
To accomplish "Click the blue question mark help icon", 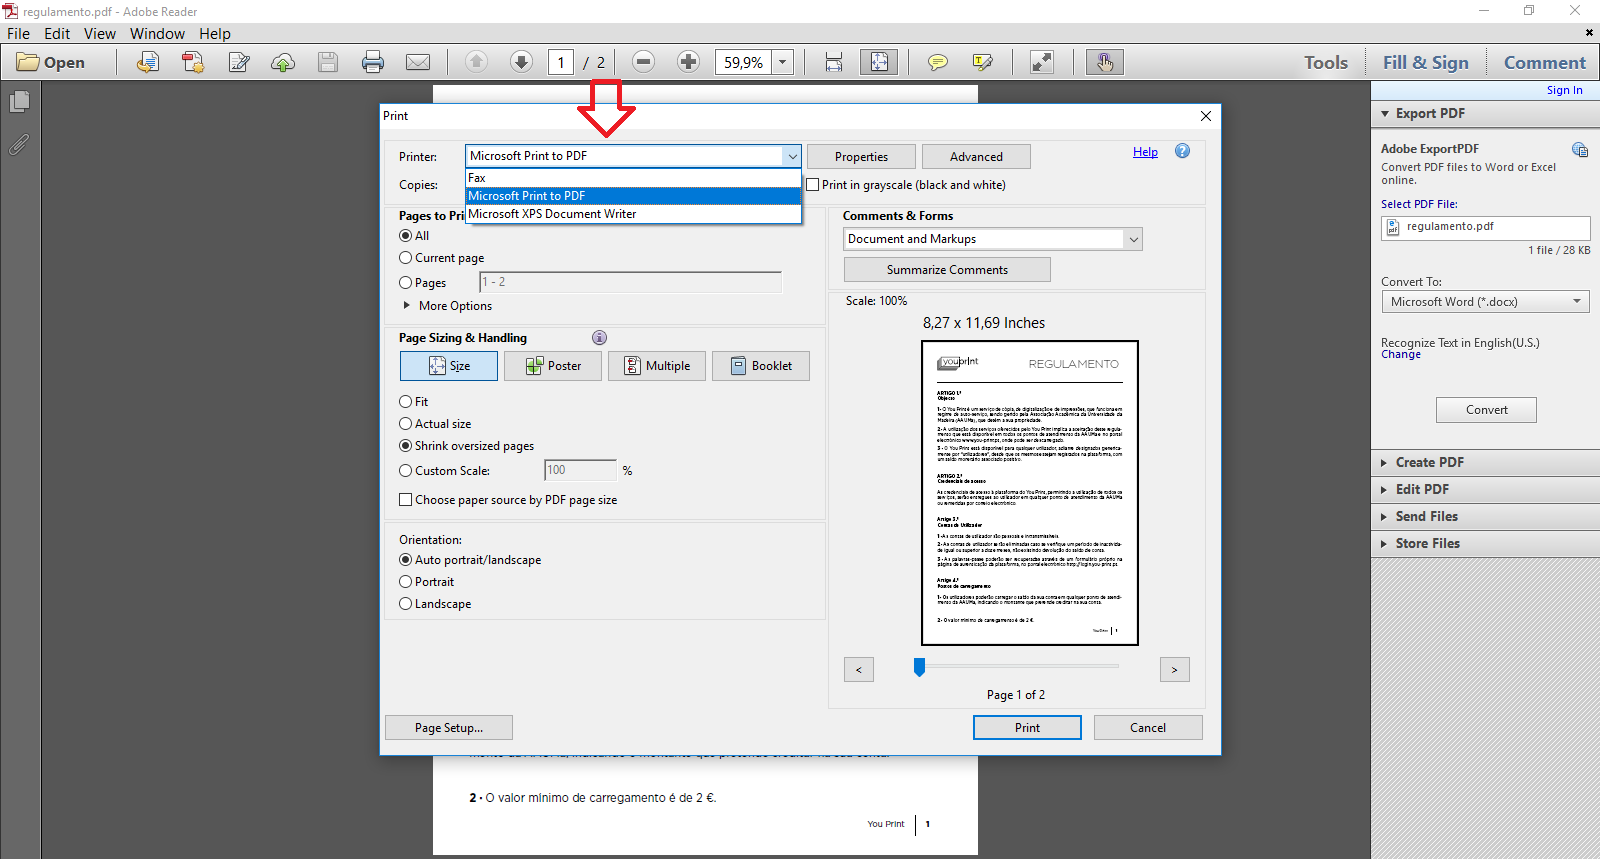I will click(x=1182, y=151).
